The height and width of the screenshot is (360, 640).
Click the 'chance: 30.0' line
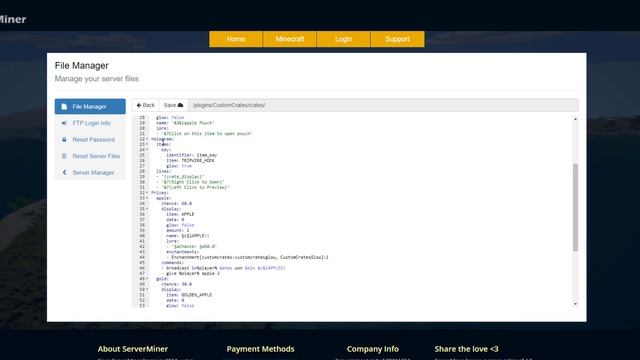(176, 284)
